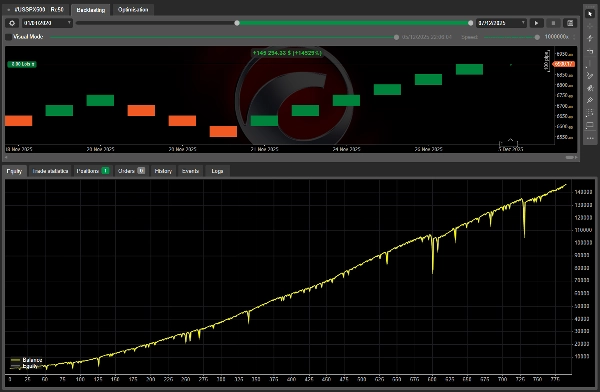Open the Orders tab
This screenshot has height=392, width=600.
[x=131, y=171]
